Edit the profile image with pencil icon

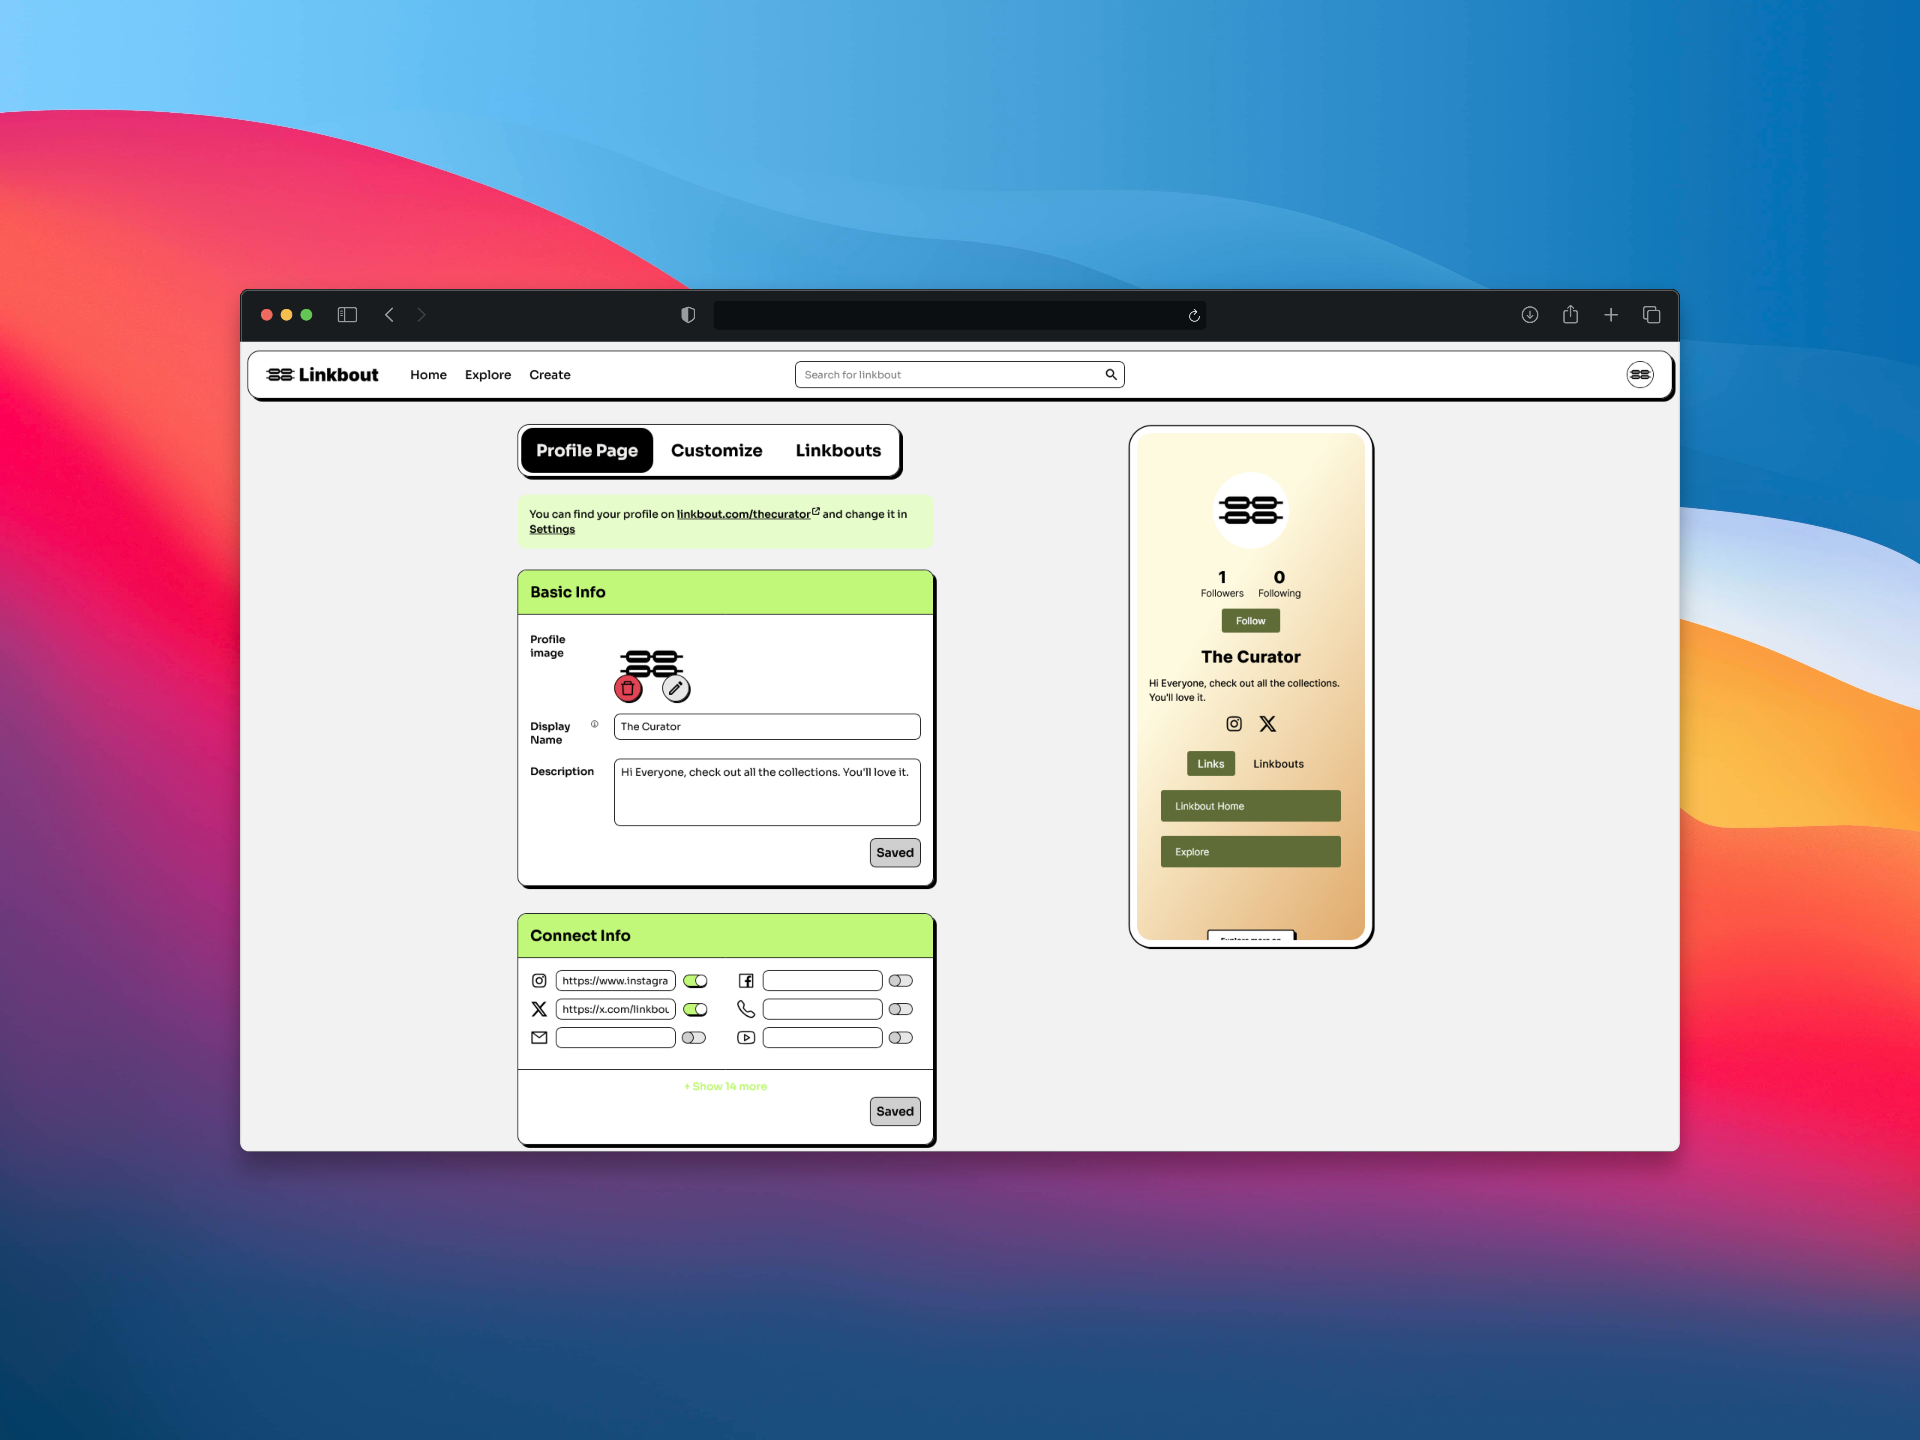676,688
